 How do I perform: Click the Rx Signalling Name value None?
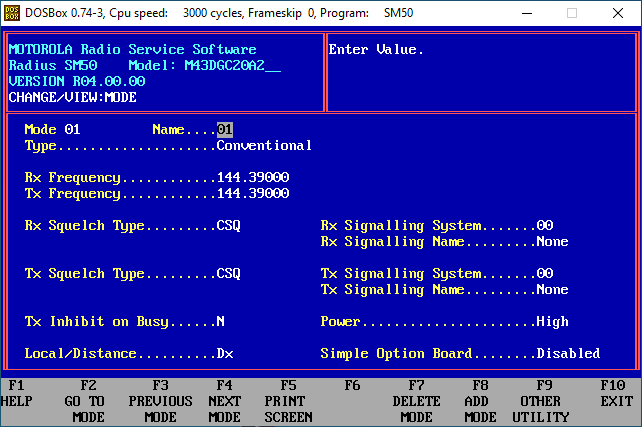(552, 242)
